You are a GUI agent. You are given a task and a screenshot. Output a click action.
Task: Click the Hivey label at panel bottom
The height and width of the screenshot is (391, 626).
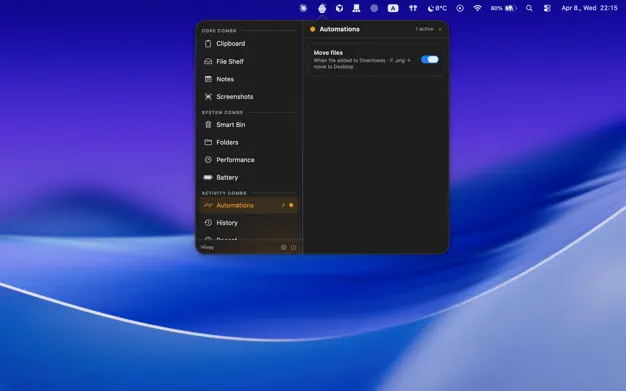pyautogui.click(x=207, y=247)
